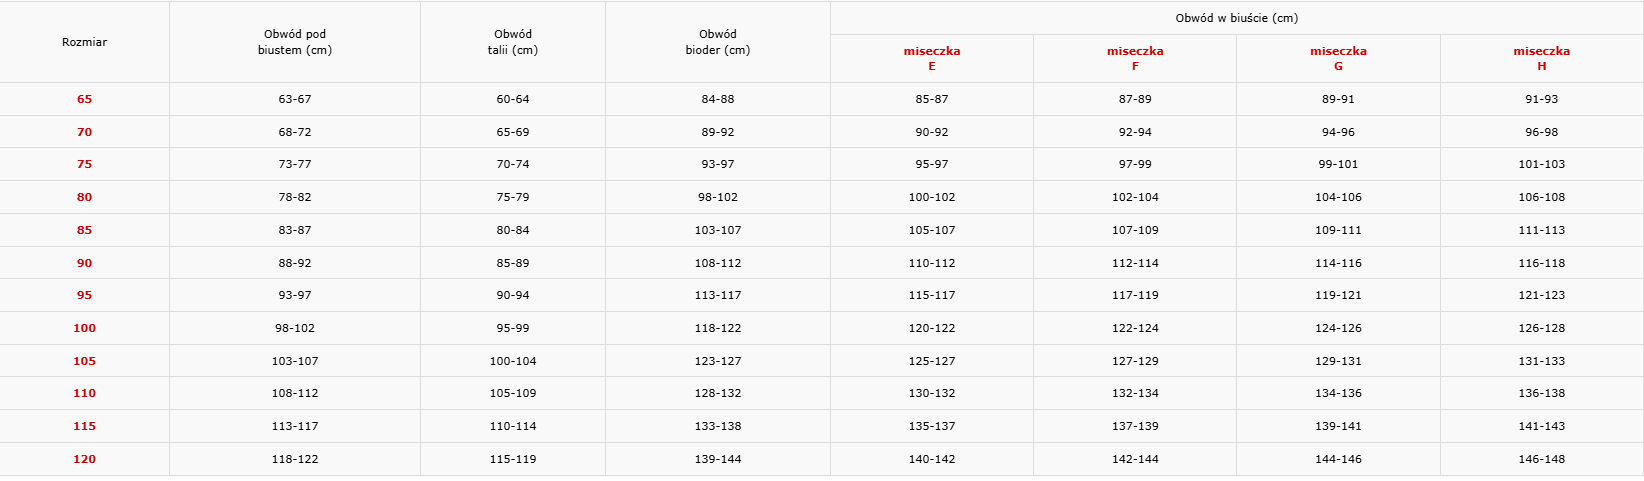Click size 65 in the Rozmiar column
The height and width of the screenshot is (481, 1644).
coord(84,99)
